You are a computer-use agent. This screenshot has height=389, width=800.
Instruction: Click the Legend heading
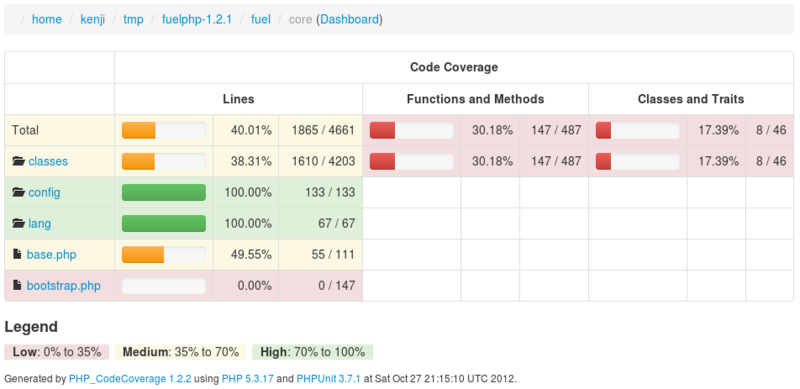pos(31,327)
